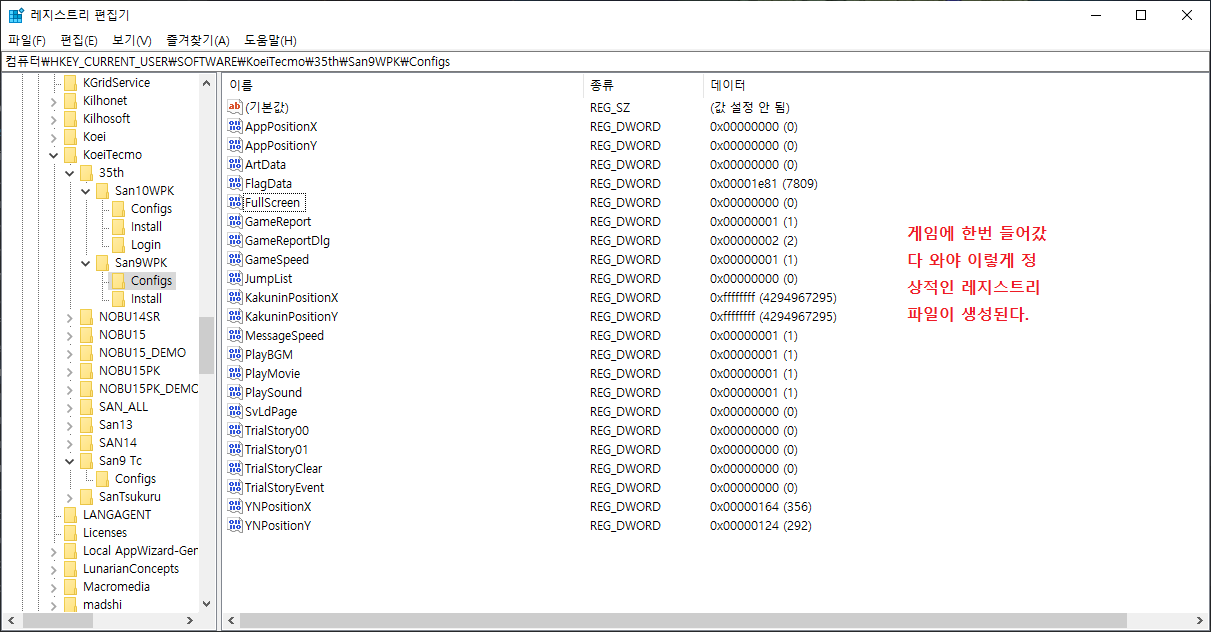This screenshot has width=1211, height=632.
Task: Click the YNPositionY DWORD value icon
Action: click(x=235, y=525)
